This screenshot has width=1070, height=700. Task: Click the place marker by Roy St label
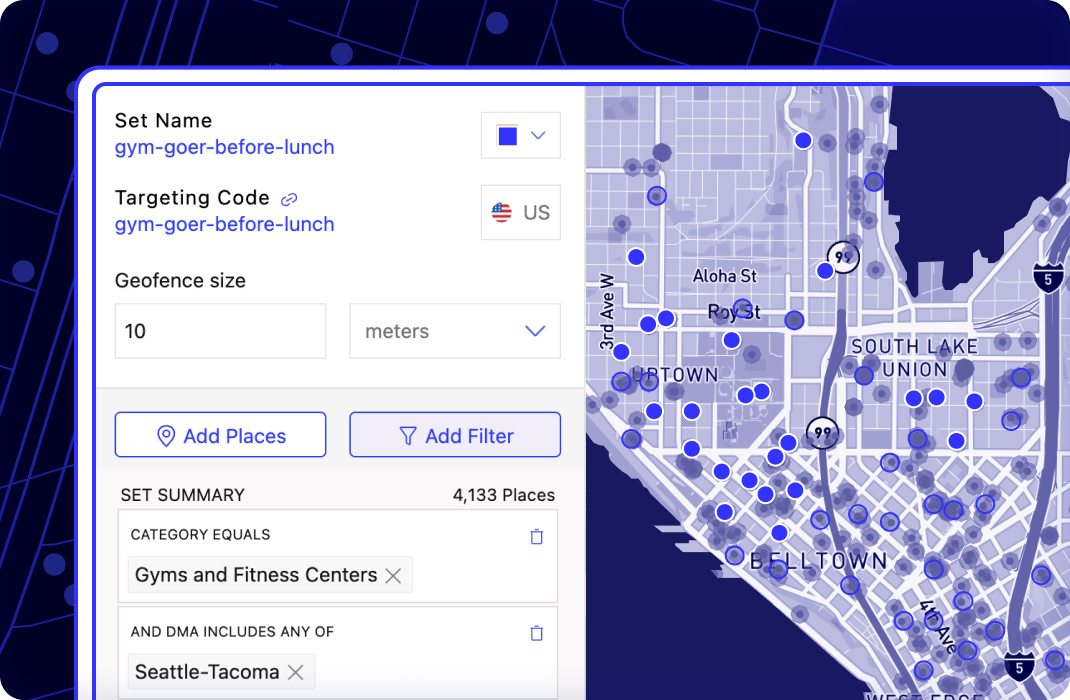742,308
